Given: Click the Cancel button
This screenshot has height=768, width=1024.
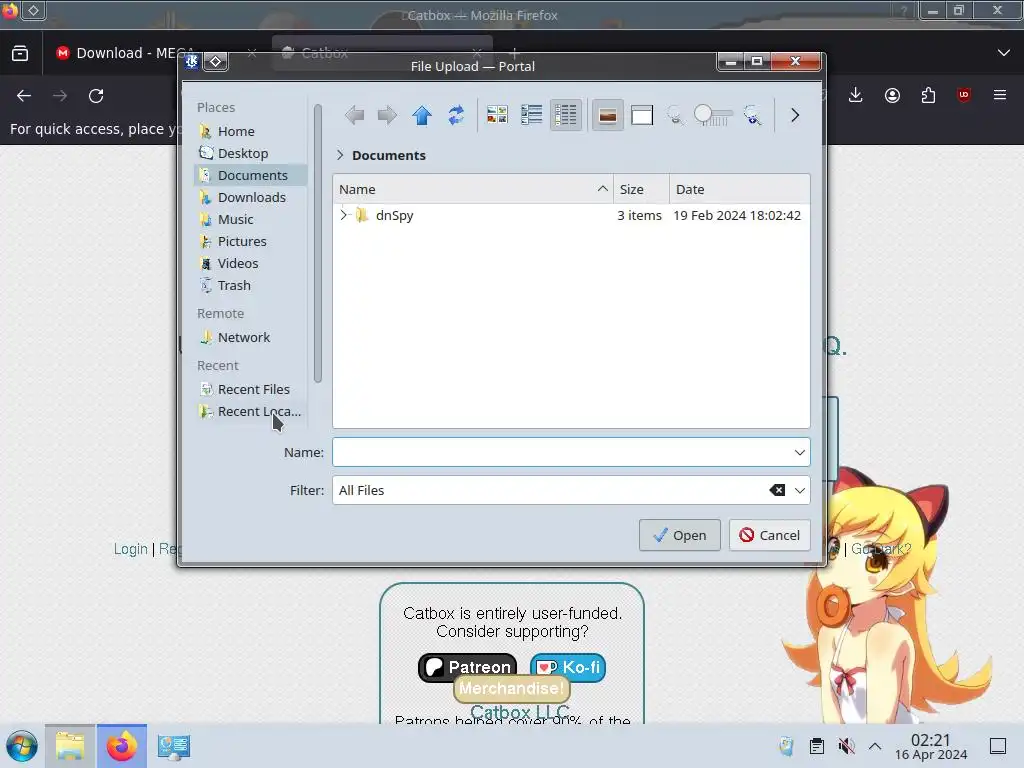Looking at the screenshot, I should point(769,536).
